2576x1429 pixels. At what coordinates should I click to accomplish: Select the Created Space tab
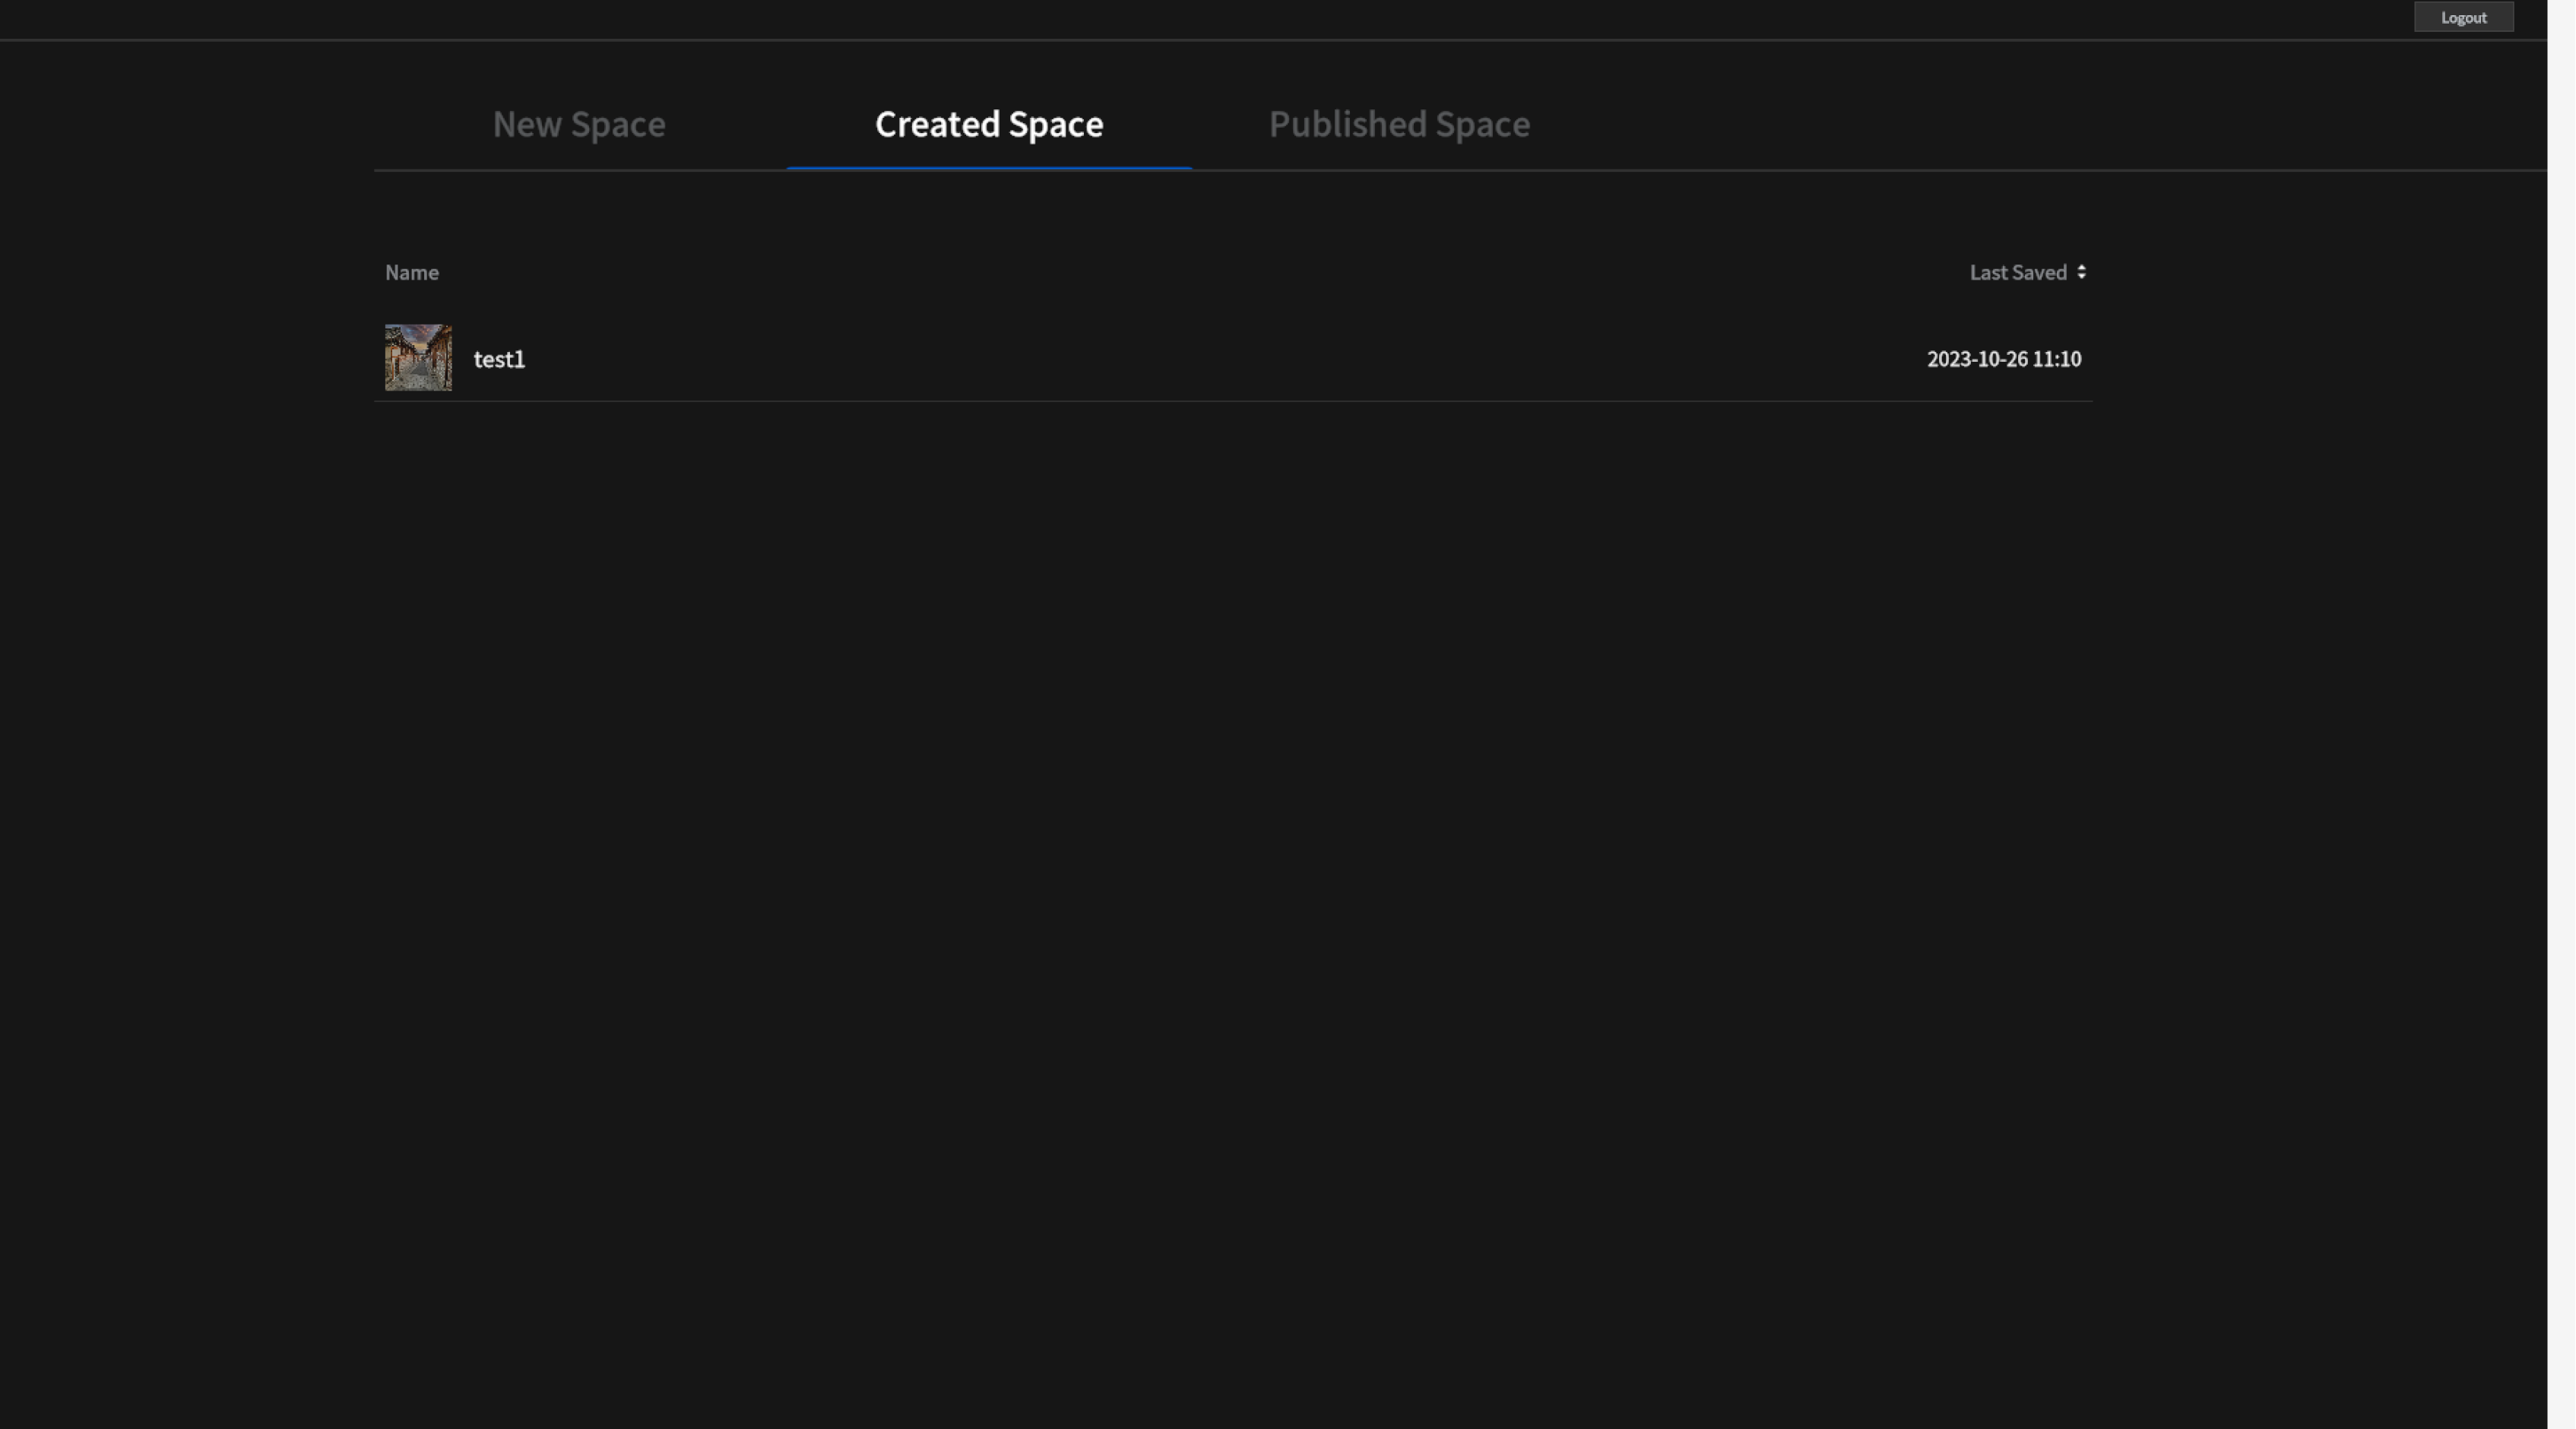(989, 124)
